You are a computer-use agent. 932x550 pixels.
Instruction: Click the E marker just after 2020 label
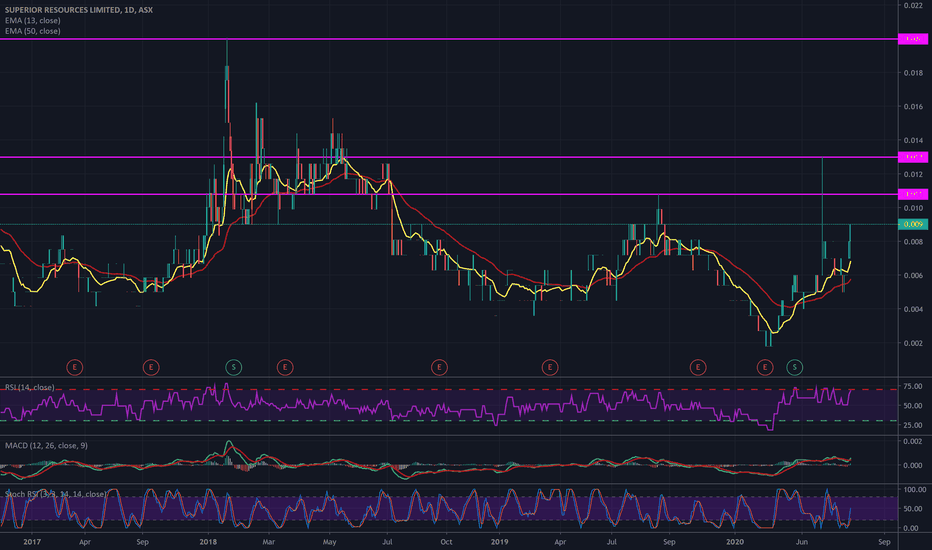(x=765, y=367)
